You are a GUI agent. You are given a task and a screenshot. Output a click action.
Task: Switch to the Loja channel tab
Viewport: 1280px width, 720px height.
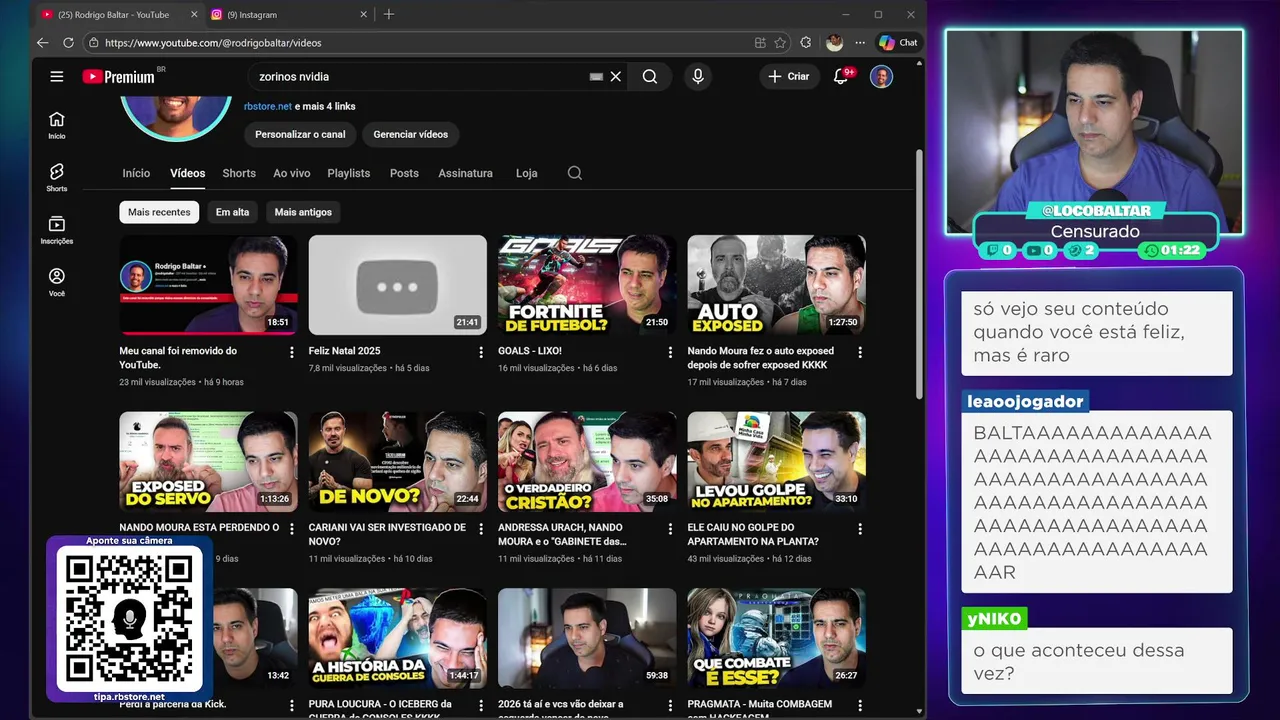(x=527, y=173)
